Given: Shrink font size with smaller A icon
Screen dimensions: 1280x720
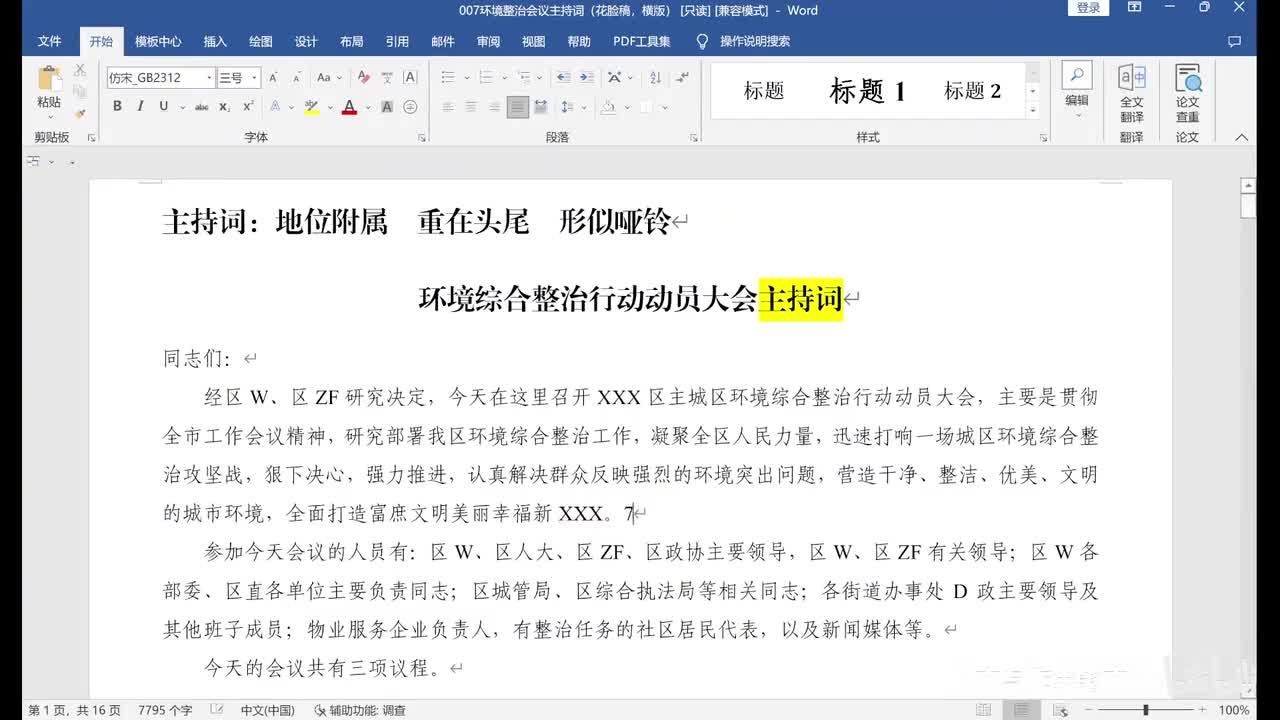Looking at the screenshot, I should point(297,77).
